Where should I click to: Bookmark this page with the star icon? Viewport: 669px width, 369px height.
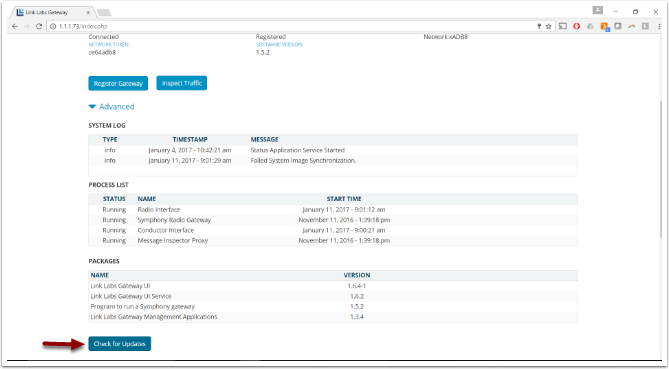coord(549,26)
